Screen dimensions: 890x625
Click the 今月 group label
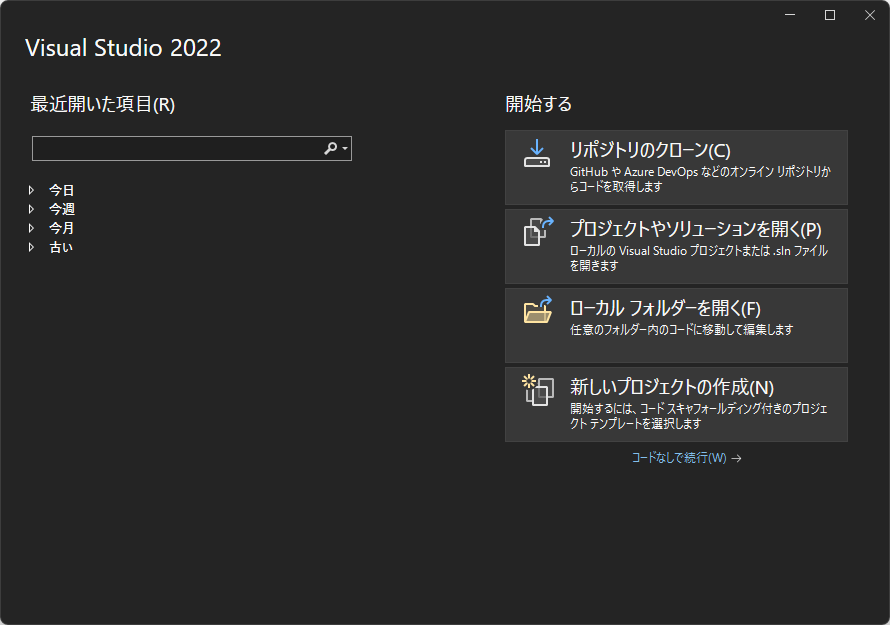coord(61,228)
